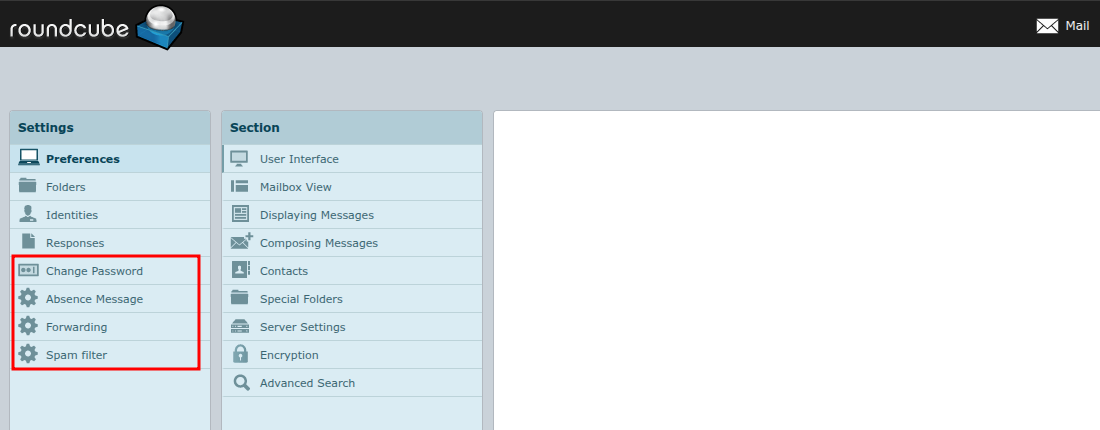
Task: Click the Encryption padlock icon
Action: tap(240, 354)
